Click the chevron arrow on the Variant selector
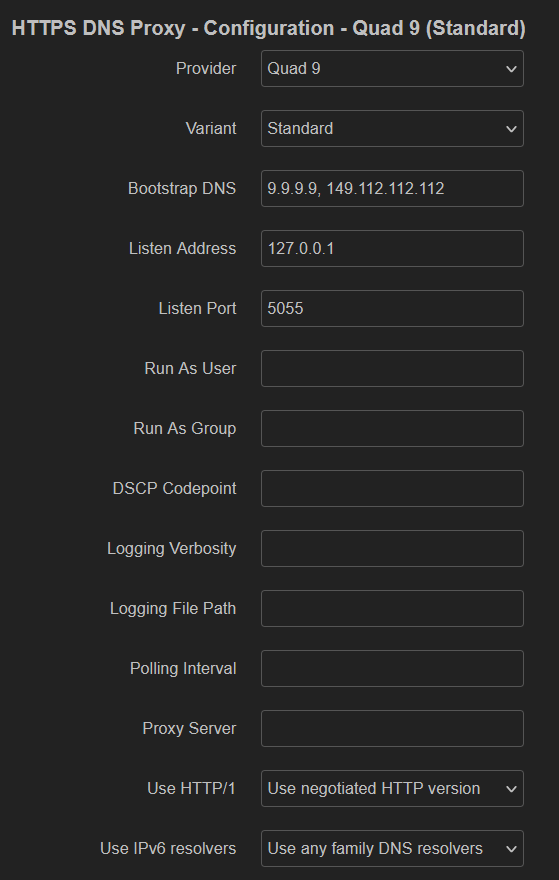Screen dimensions: 559x880 511,129
